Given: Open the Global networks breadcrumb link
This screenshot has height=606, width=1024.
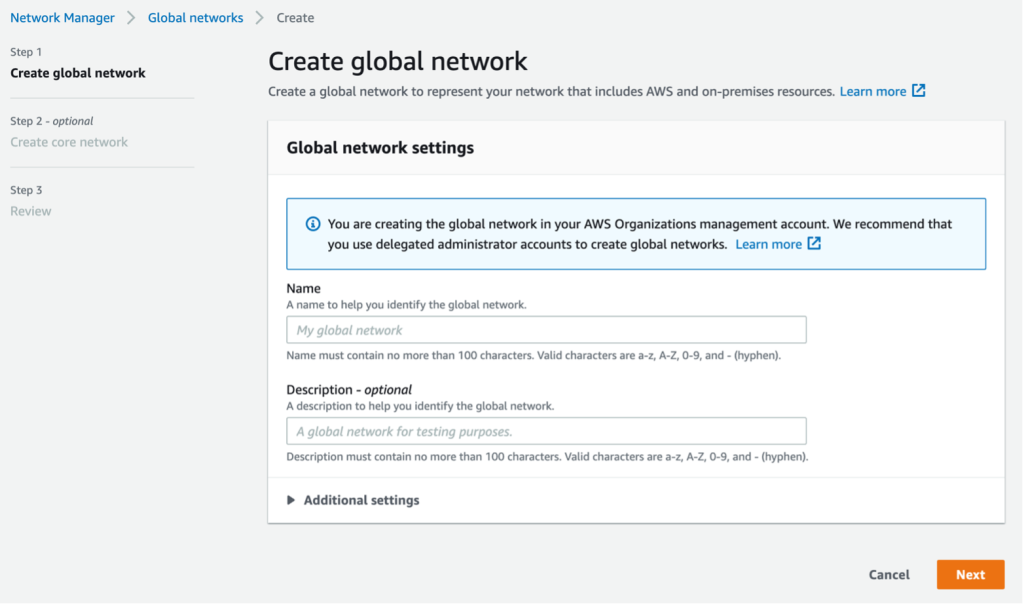Looking at the screenshot, I should pyautogui.click(x=195, y=17).
